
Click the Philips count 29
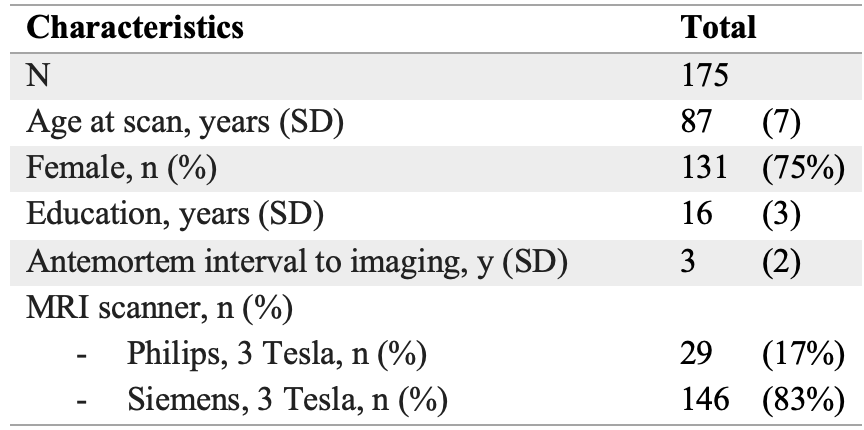click(696, 353)
